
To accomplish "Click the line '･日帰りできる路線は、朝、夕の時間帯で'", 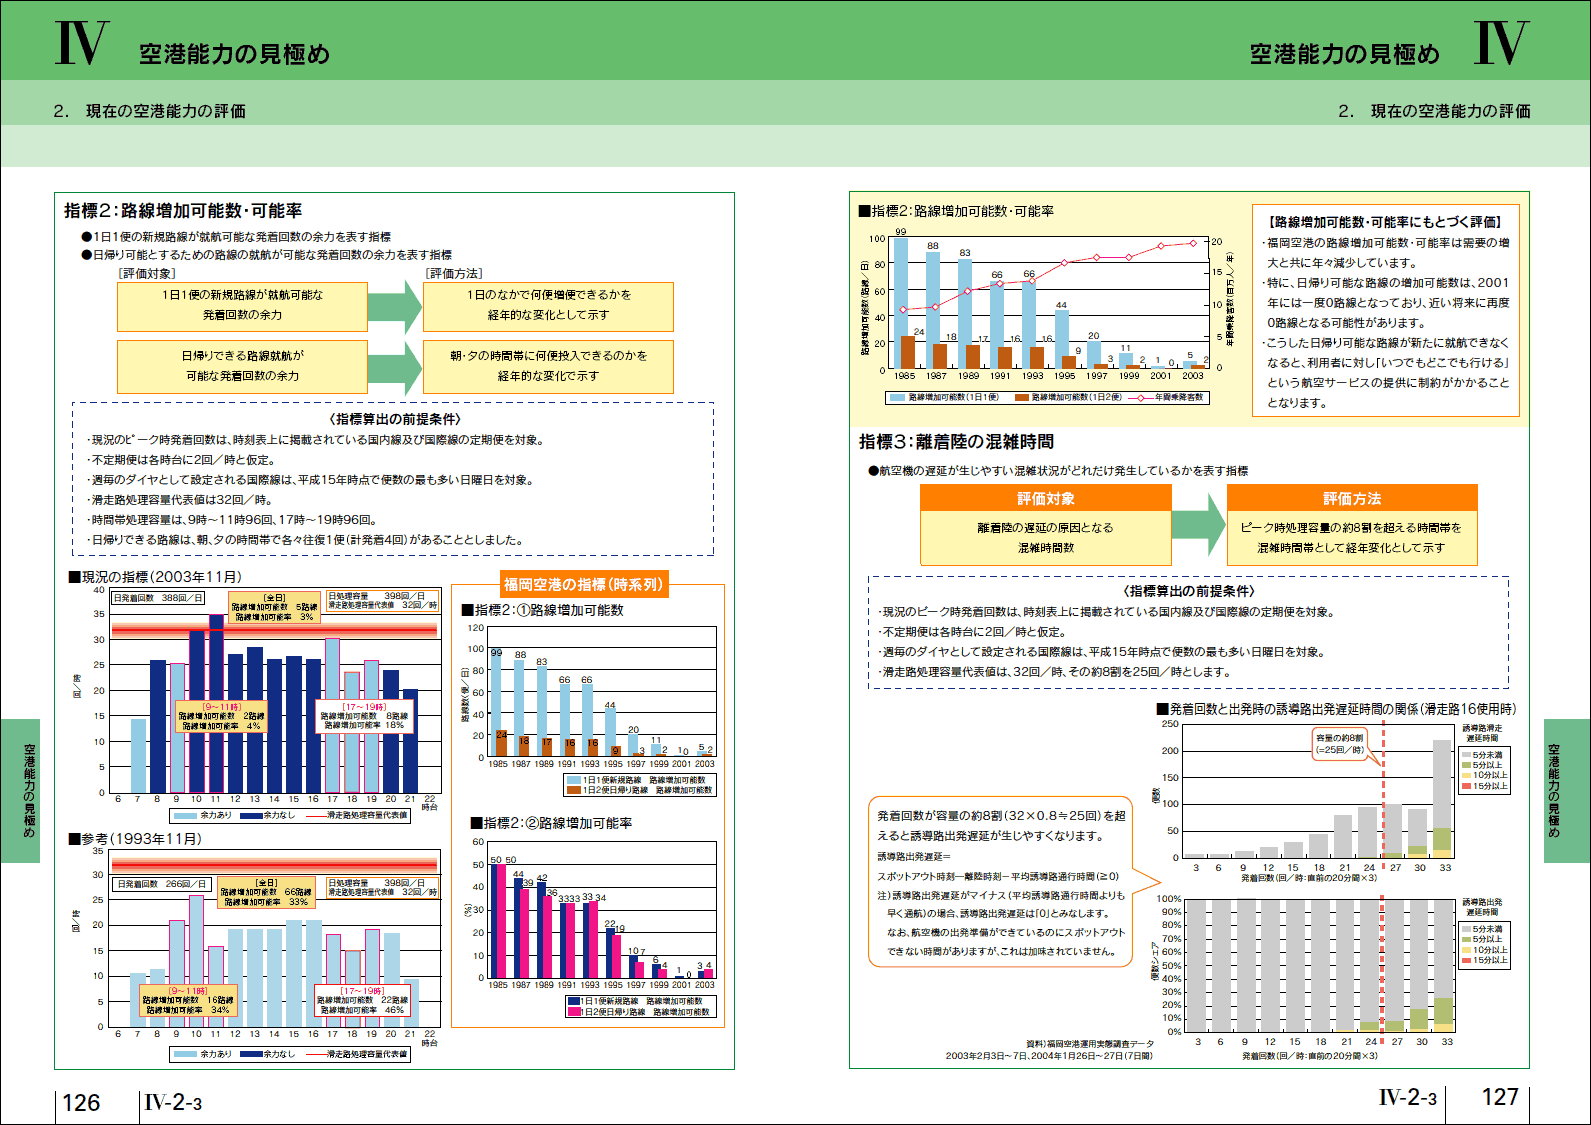I will click(306, 540).
